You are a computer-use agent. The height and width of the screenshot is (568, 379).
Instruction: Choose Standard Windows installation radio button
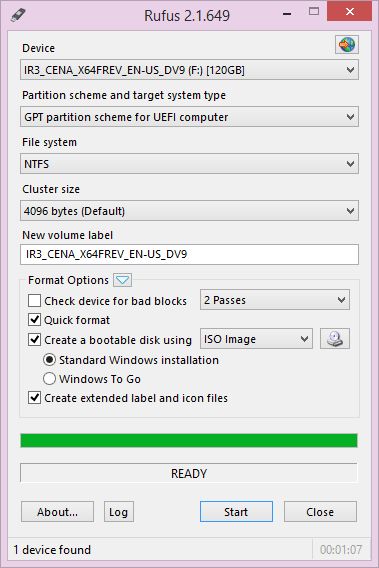tap(49, 360)
